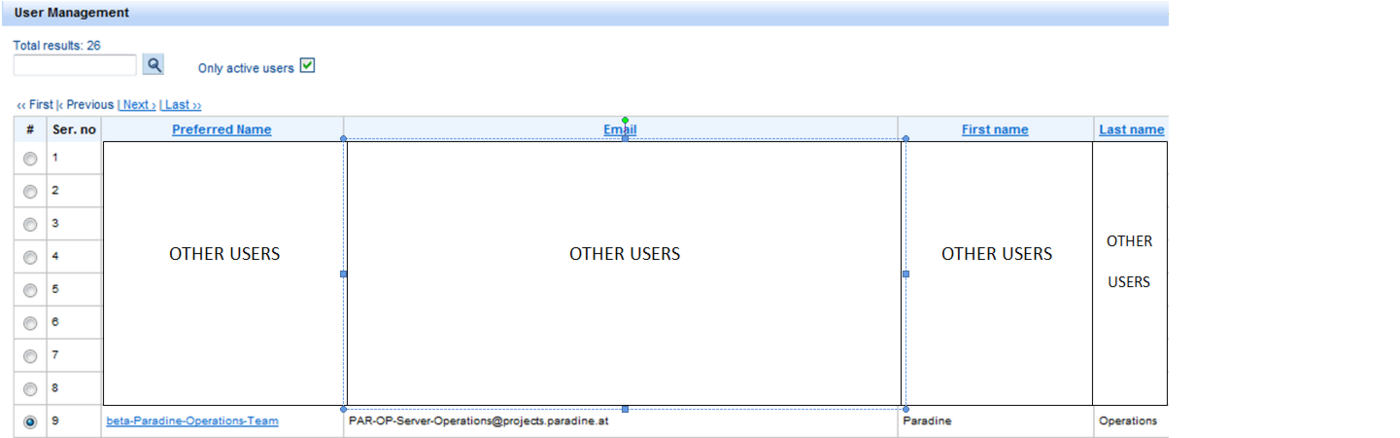The image size is (1400, 438).
Task: Go to the Previous page
Action: point(87,105)
